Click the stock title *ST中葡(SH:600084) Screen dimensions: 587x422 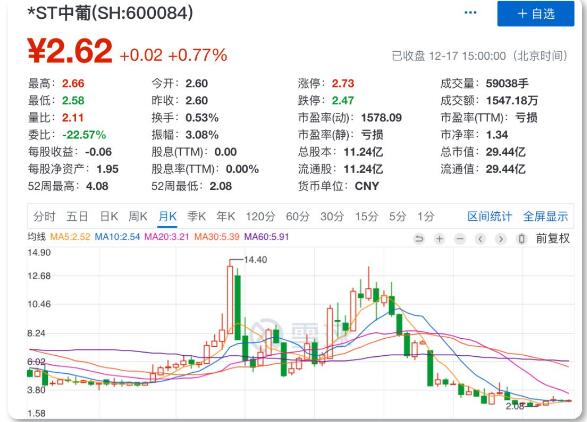click(x=110, y=13)
